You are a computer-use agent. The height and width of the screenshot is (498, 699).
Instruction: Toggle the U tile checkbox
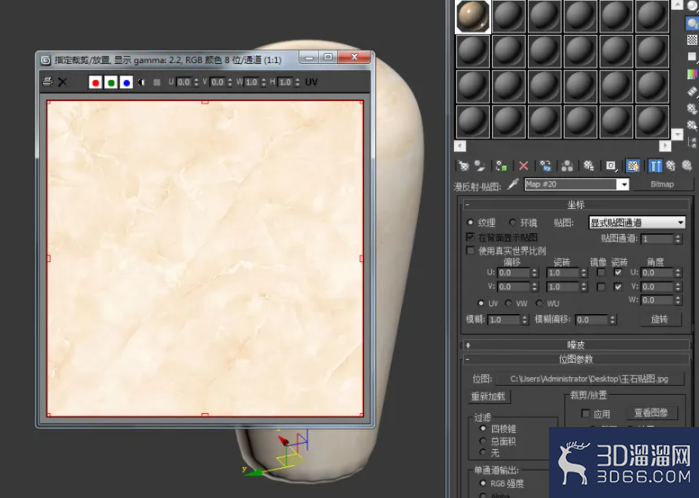[x=618, y=272]
